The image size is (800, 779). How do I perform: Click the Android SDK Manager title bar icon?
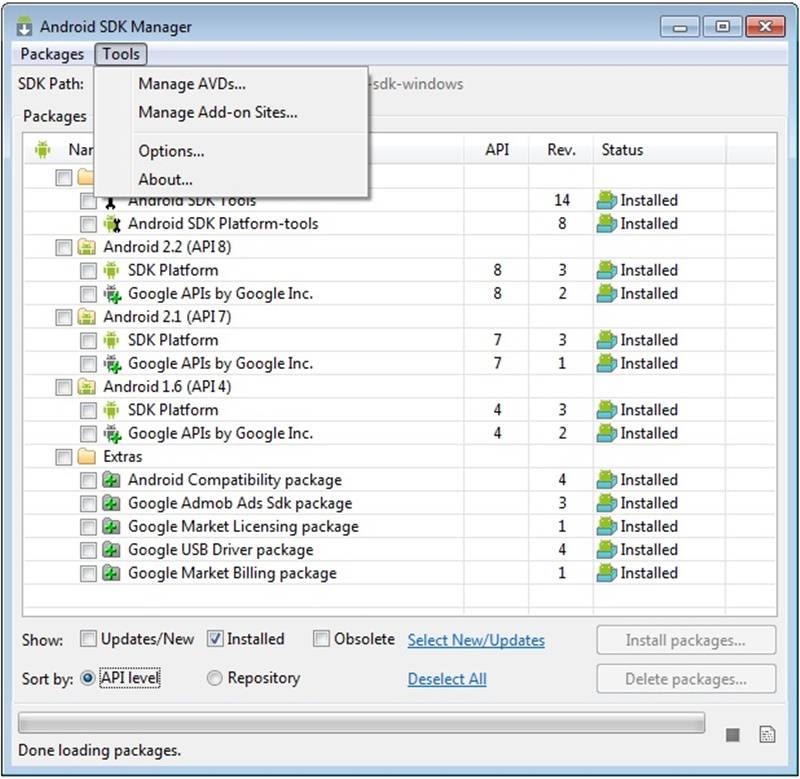(24, 27)
